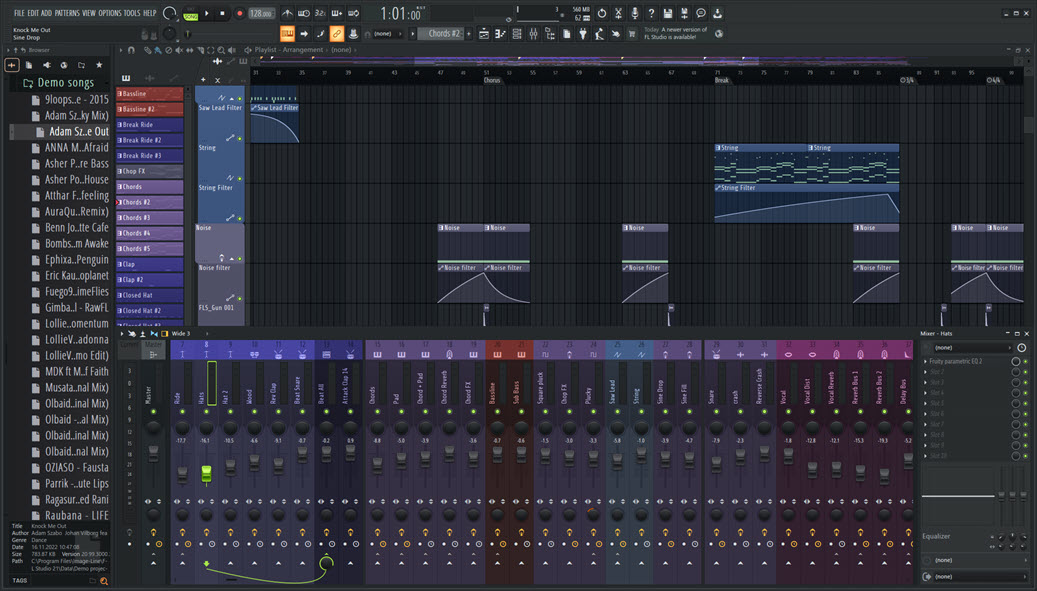1037x591 pixels.
Task: Open the shopping cart content library icon
Action: 632,34
